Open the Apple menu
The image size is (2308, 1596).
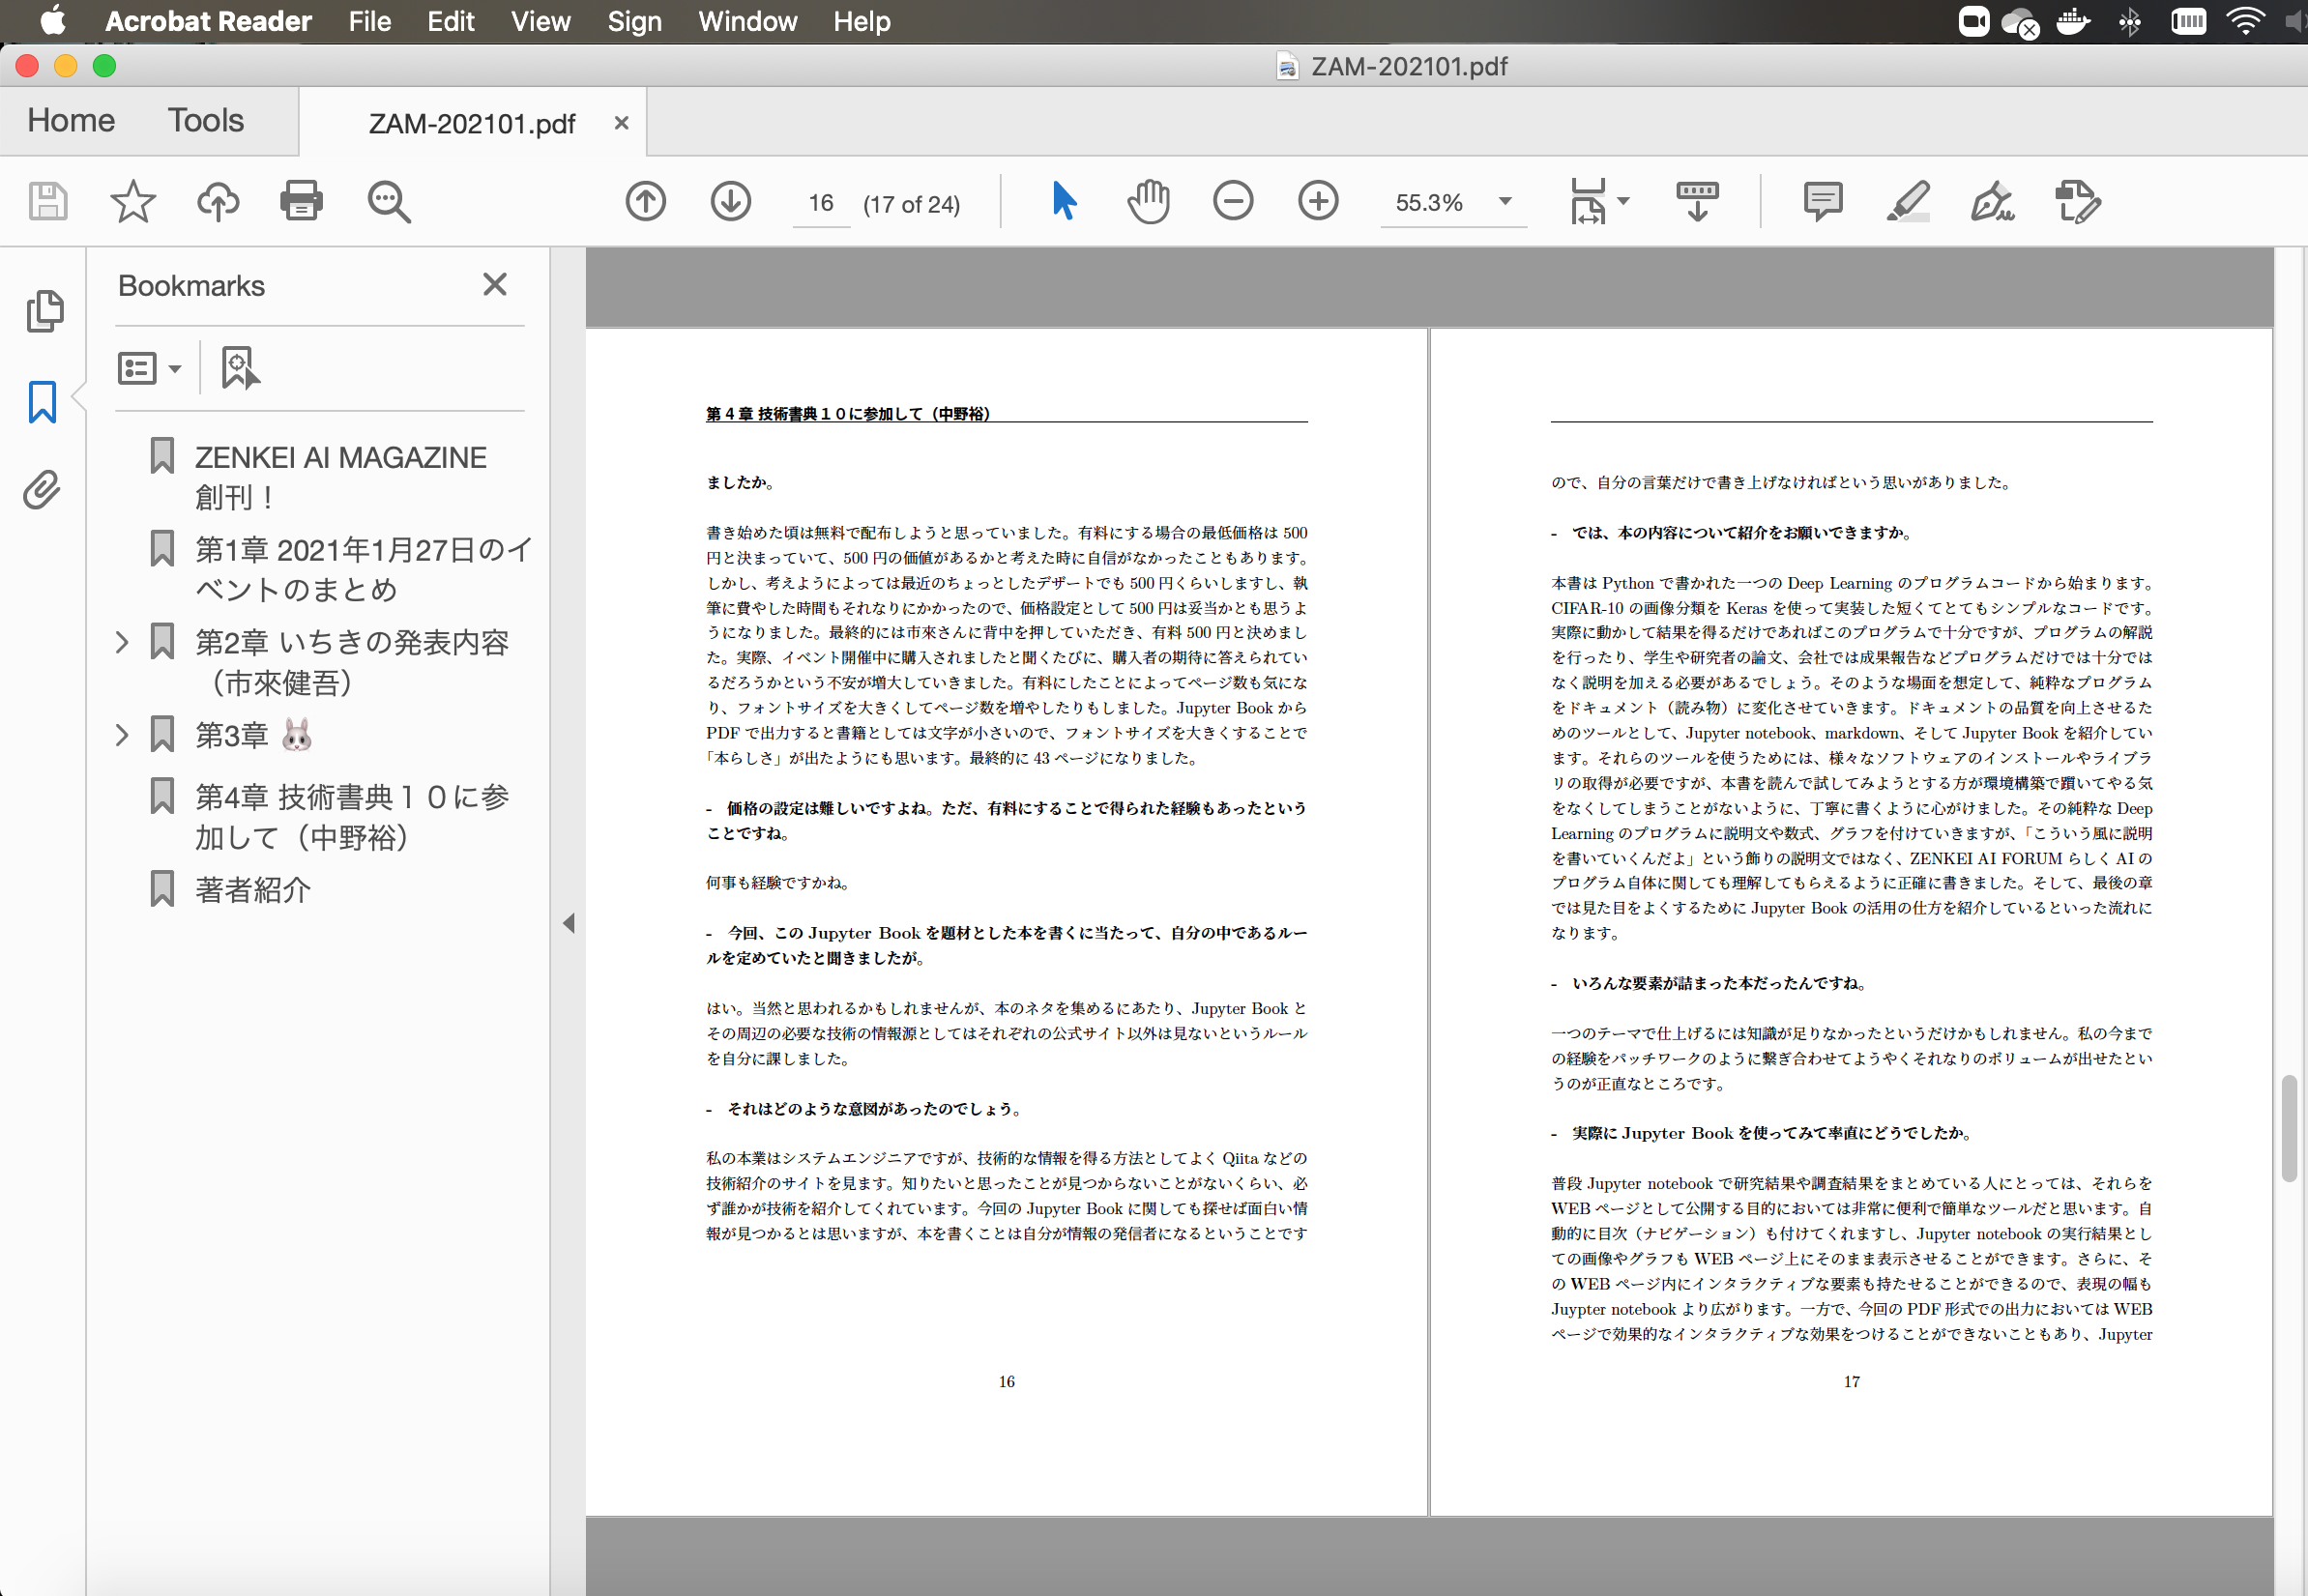click(x=53, y=21)
